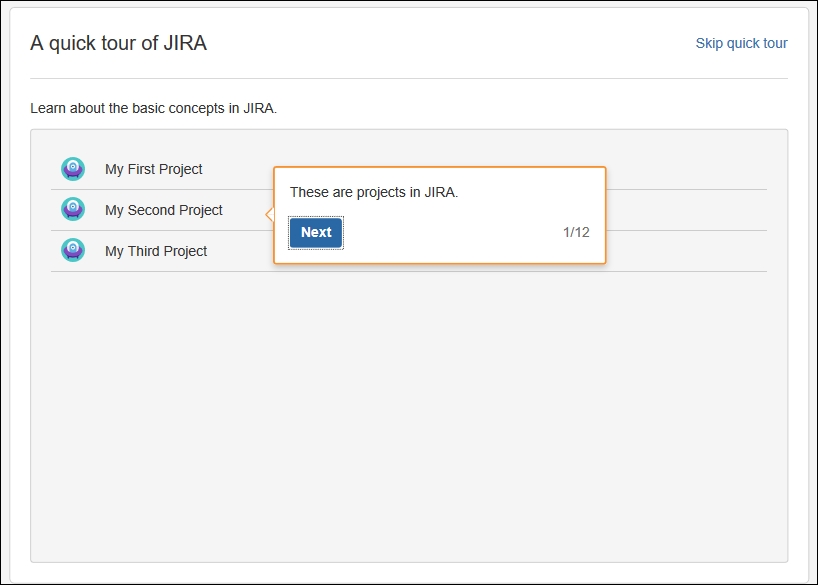Select the My Third Project name

[x=156, y=251]
